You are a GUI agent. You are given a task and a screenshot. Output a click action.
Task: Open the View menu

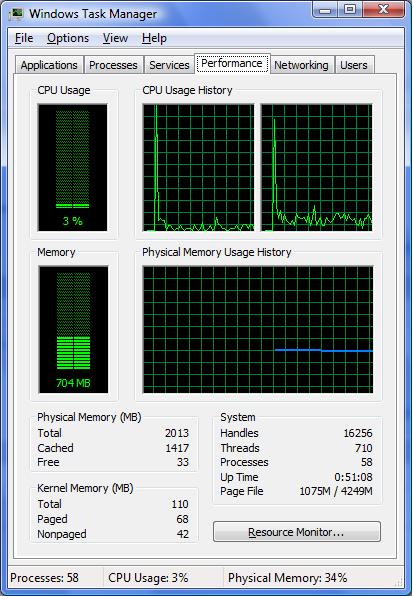tap(115, 38)
